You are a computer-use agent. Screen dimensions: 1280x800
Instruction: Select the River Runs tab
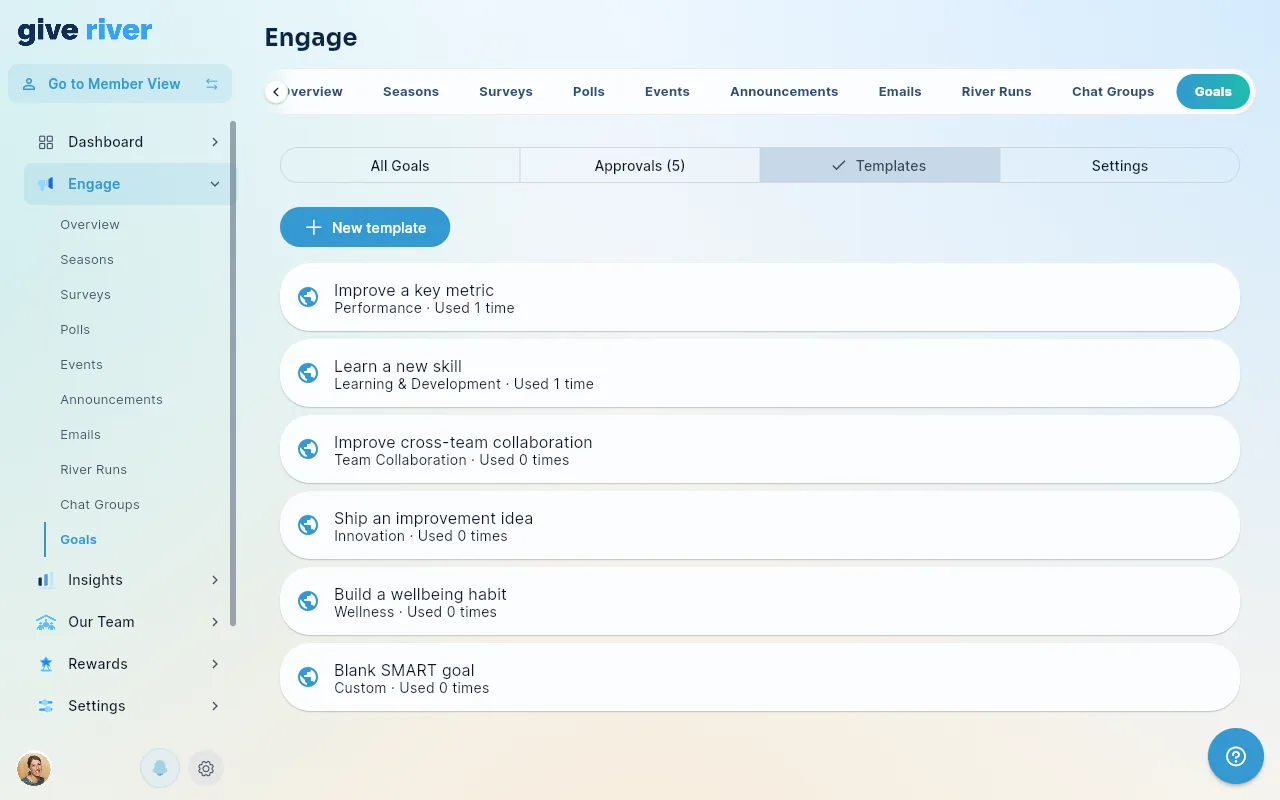click(x=996, y=91)
